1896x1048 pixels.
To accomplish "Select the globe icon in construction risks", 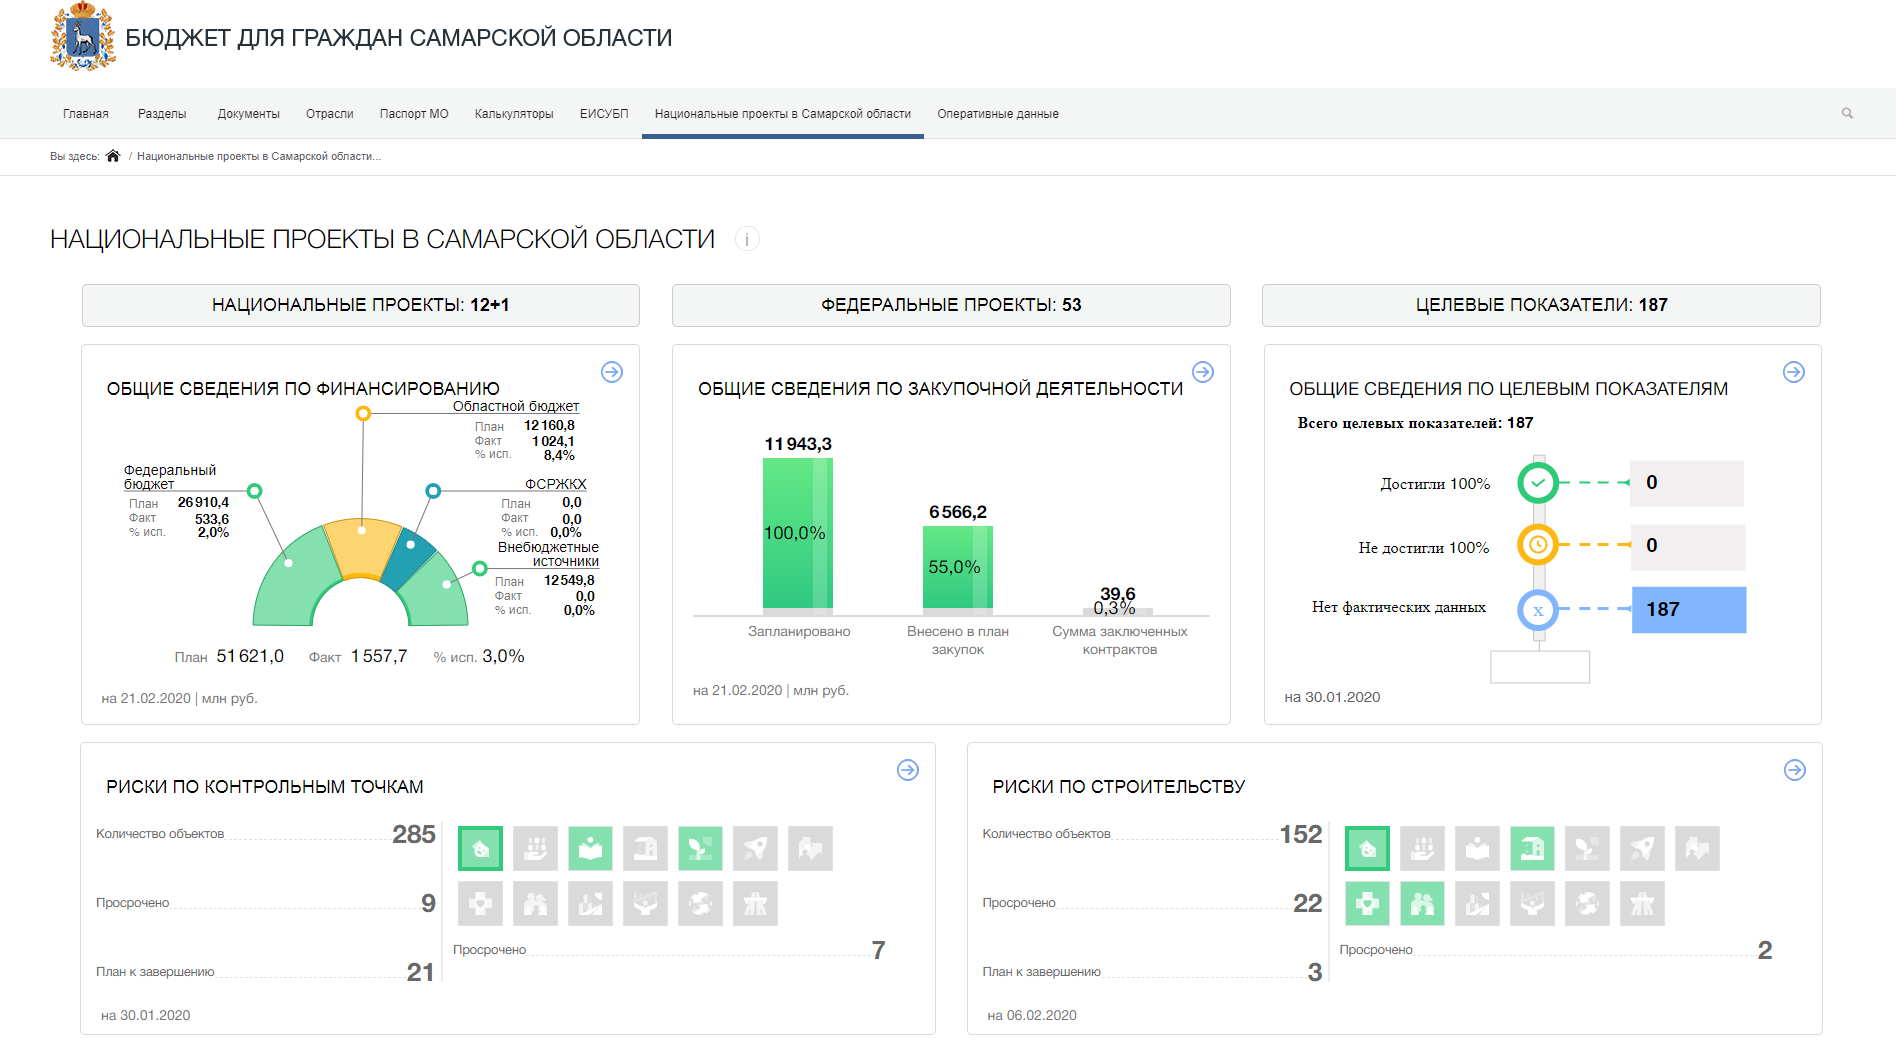I will 1587,904.
